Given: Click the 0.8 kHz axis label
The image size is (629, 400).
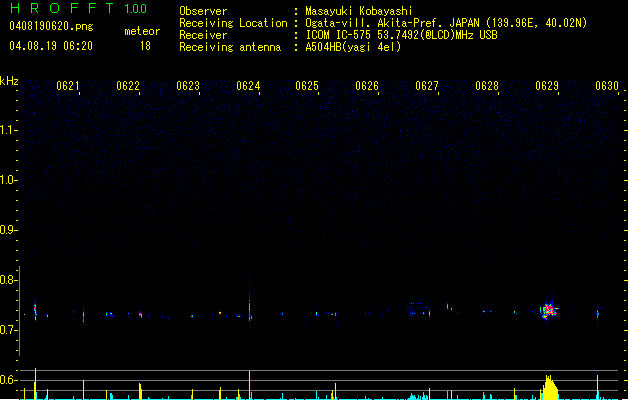Looking at the screenshot, I should click(x=8, y=280).
